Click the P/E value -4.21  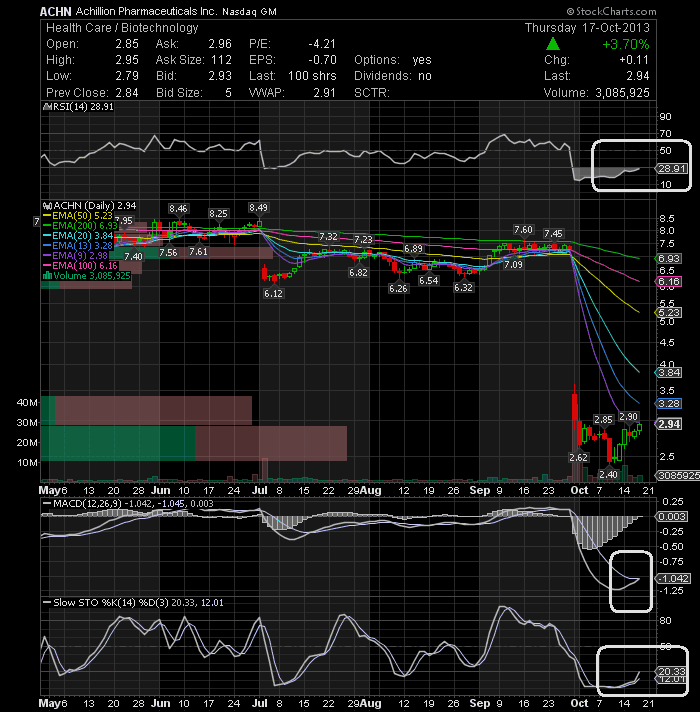click(322, 44)
